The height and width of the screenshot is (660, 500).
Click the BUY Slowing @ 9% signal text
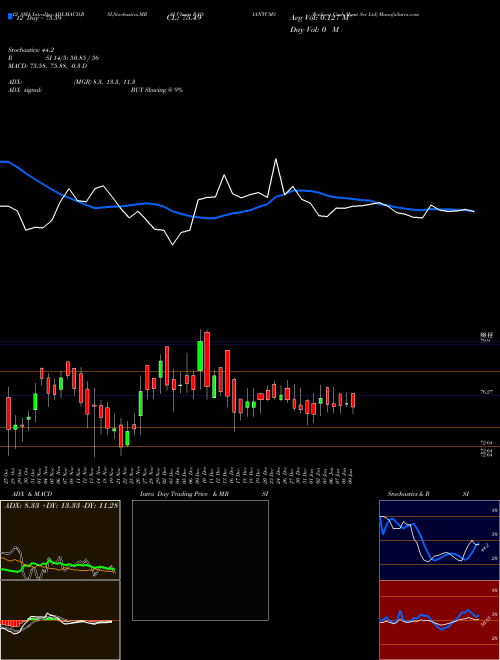(157, 90)
